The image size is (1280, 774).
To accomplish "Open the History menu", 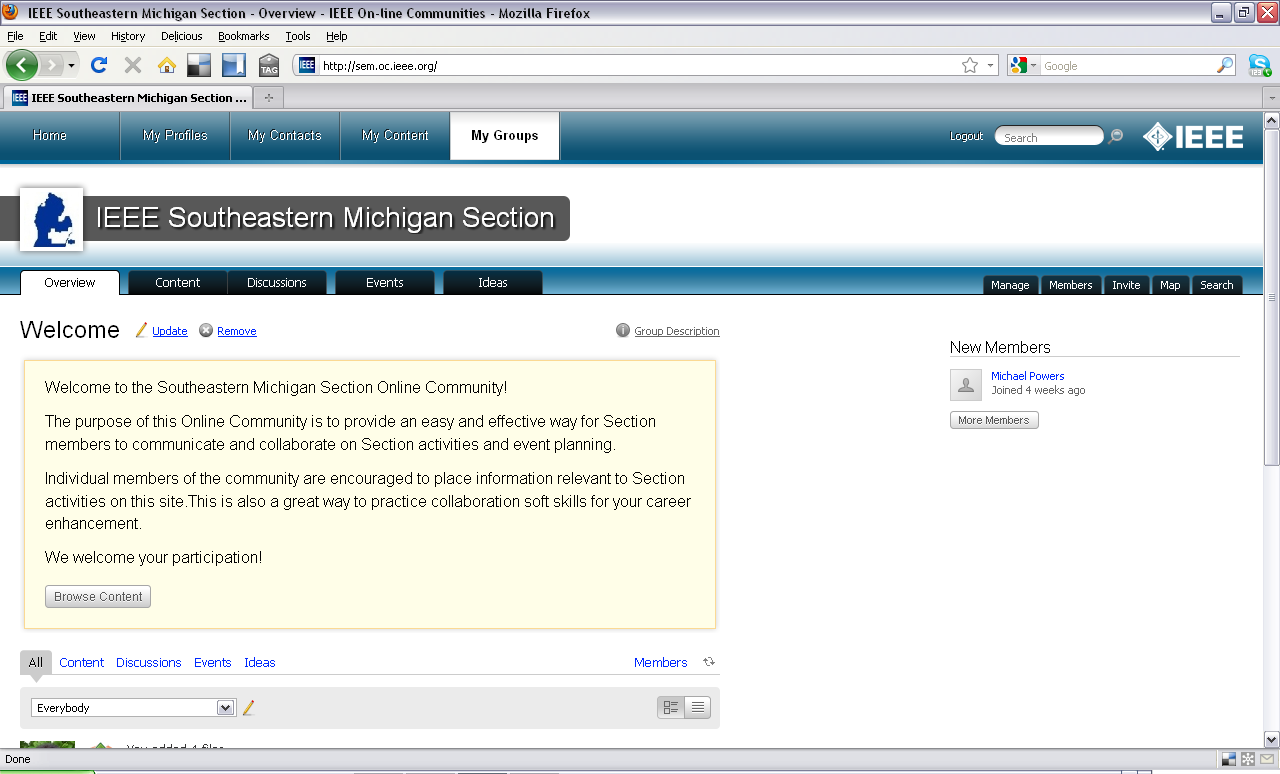I will [128, 36].
